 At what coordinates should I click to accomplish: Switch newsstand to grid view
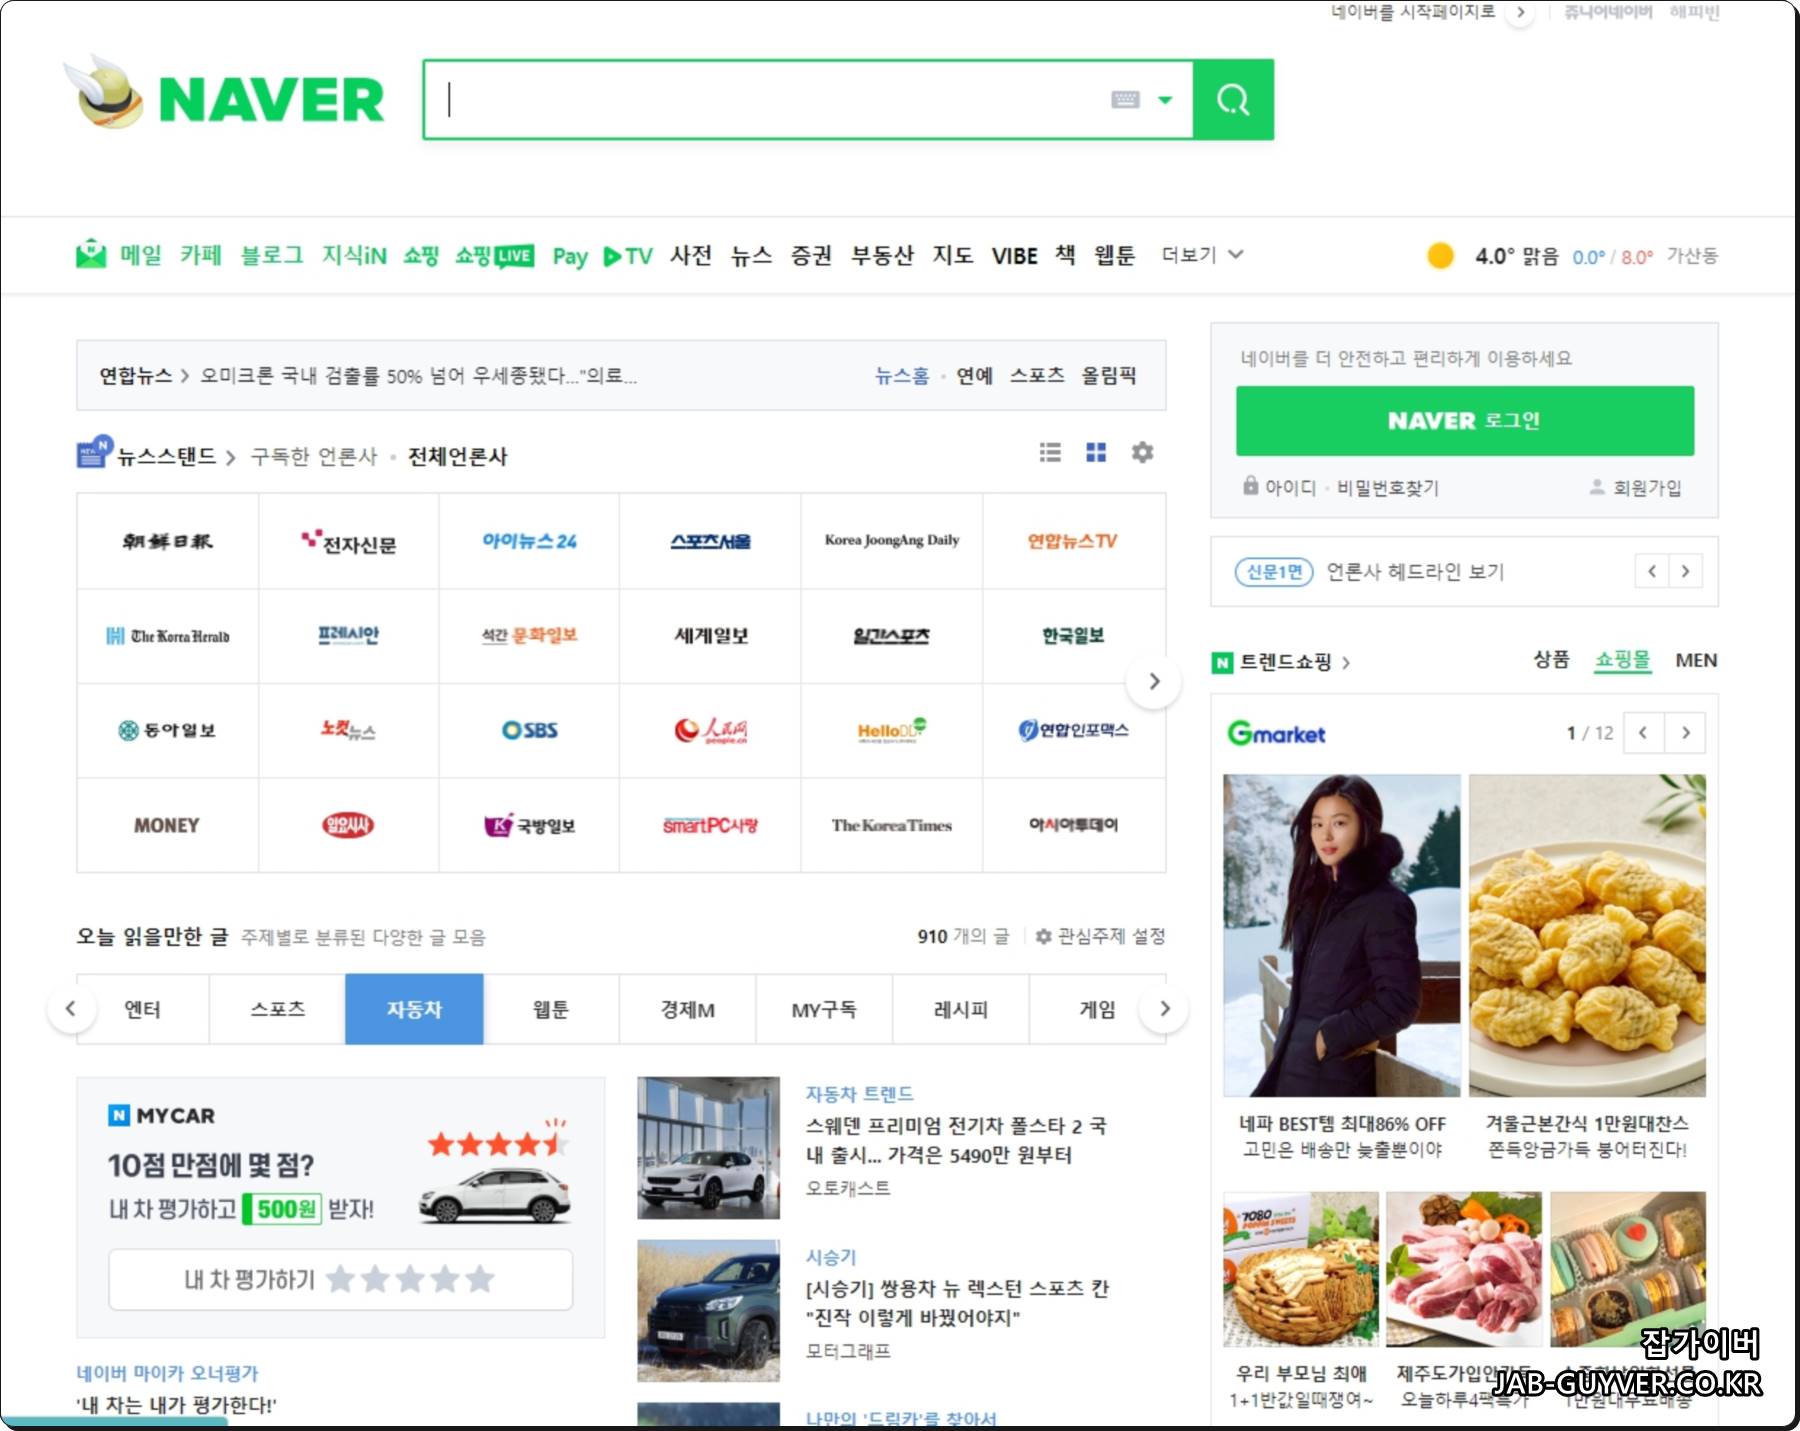coord(1096,452)
